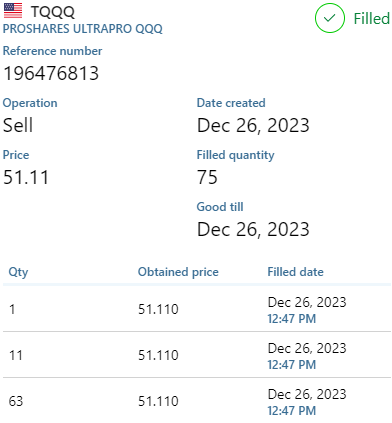The height and width of the screenshot is (423, 392).
Task: Click the 51.11 price value
Action: (26, 177)
